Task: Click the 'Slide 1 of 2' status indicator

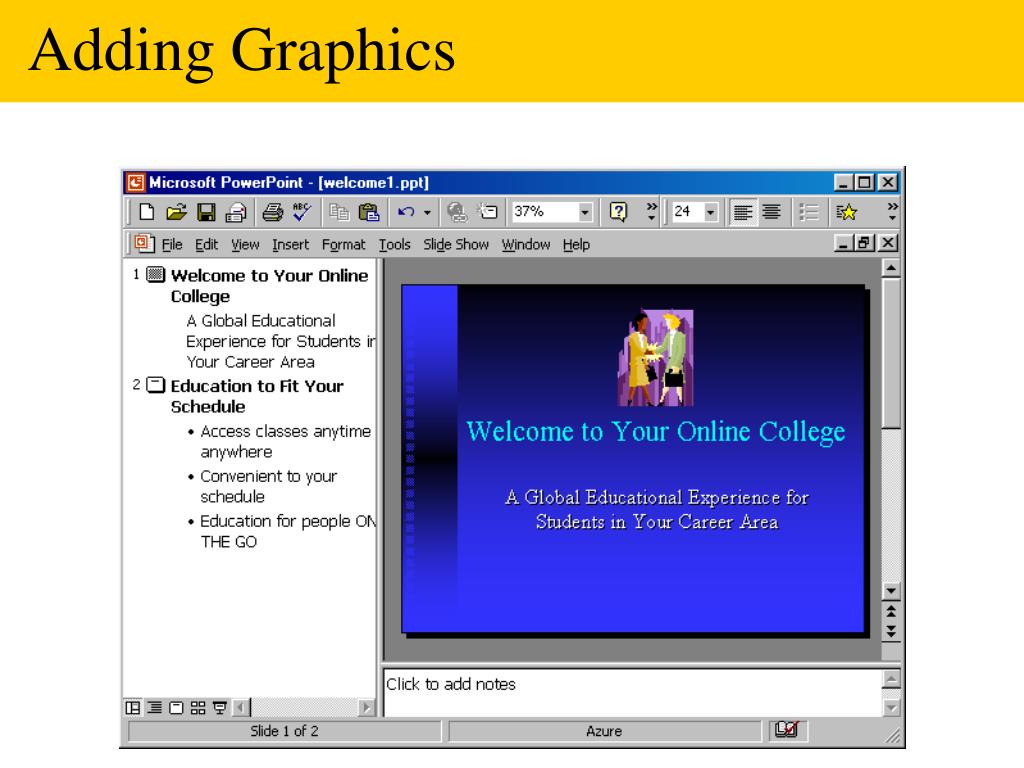Action: (284, 731)
